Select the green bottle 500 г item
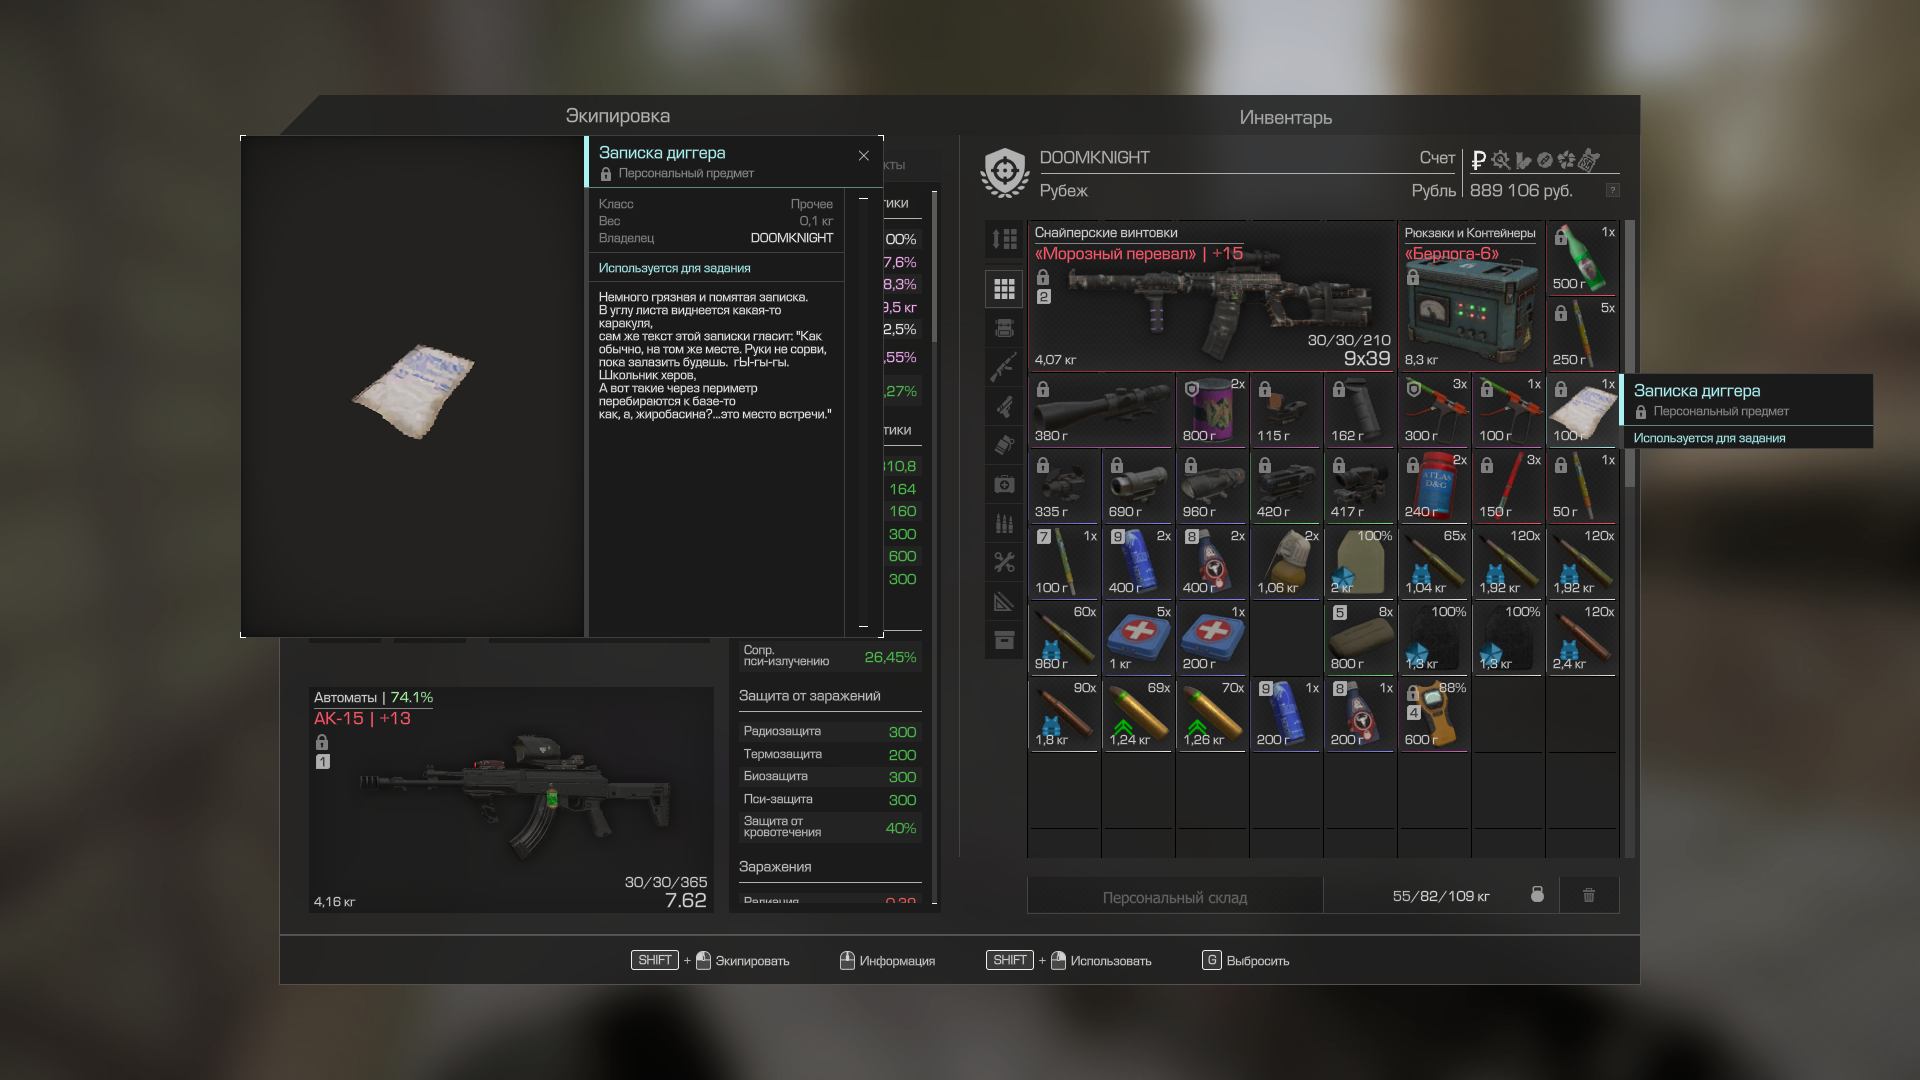The height and width of the screenshot is (1080, 1920). coord(1582,258)
